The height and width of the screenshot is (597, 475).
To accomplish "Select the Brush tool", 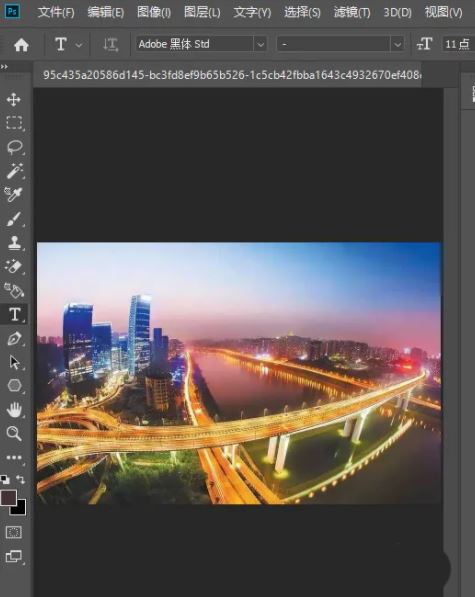I will coord(14,219).
